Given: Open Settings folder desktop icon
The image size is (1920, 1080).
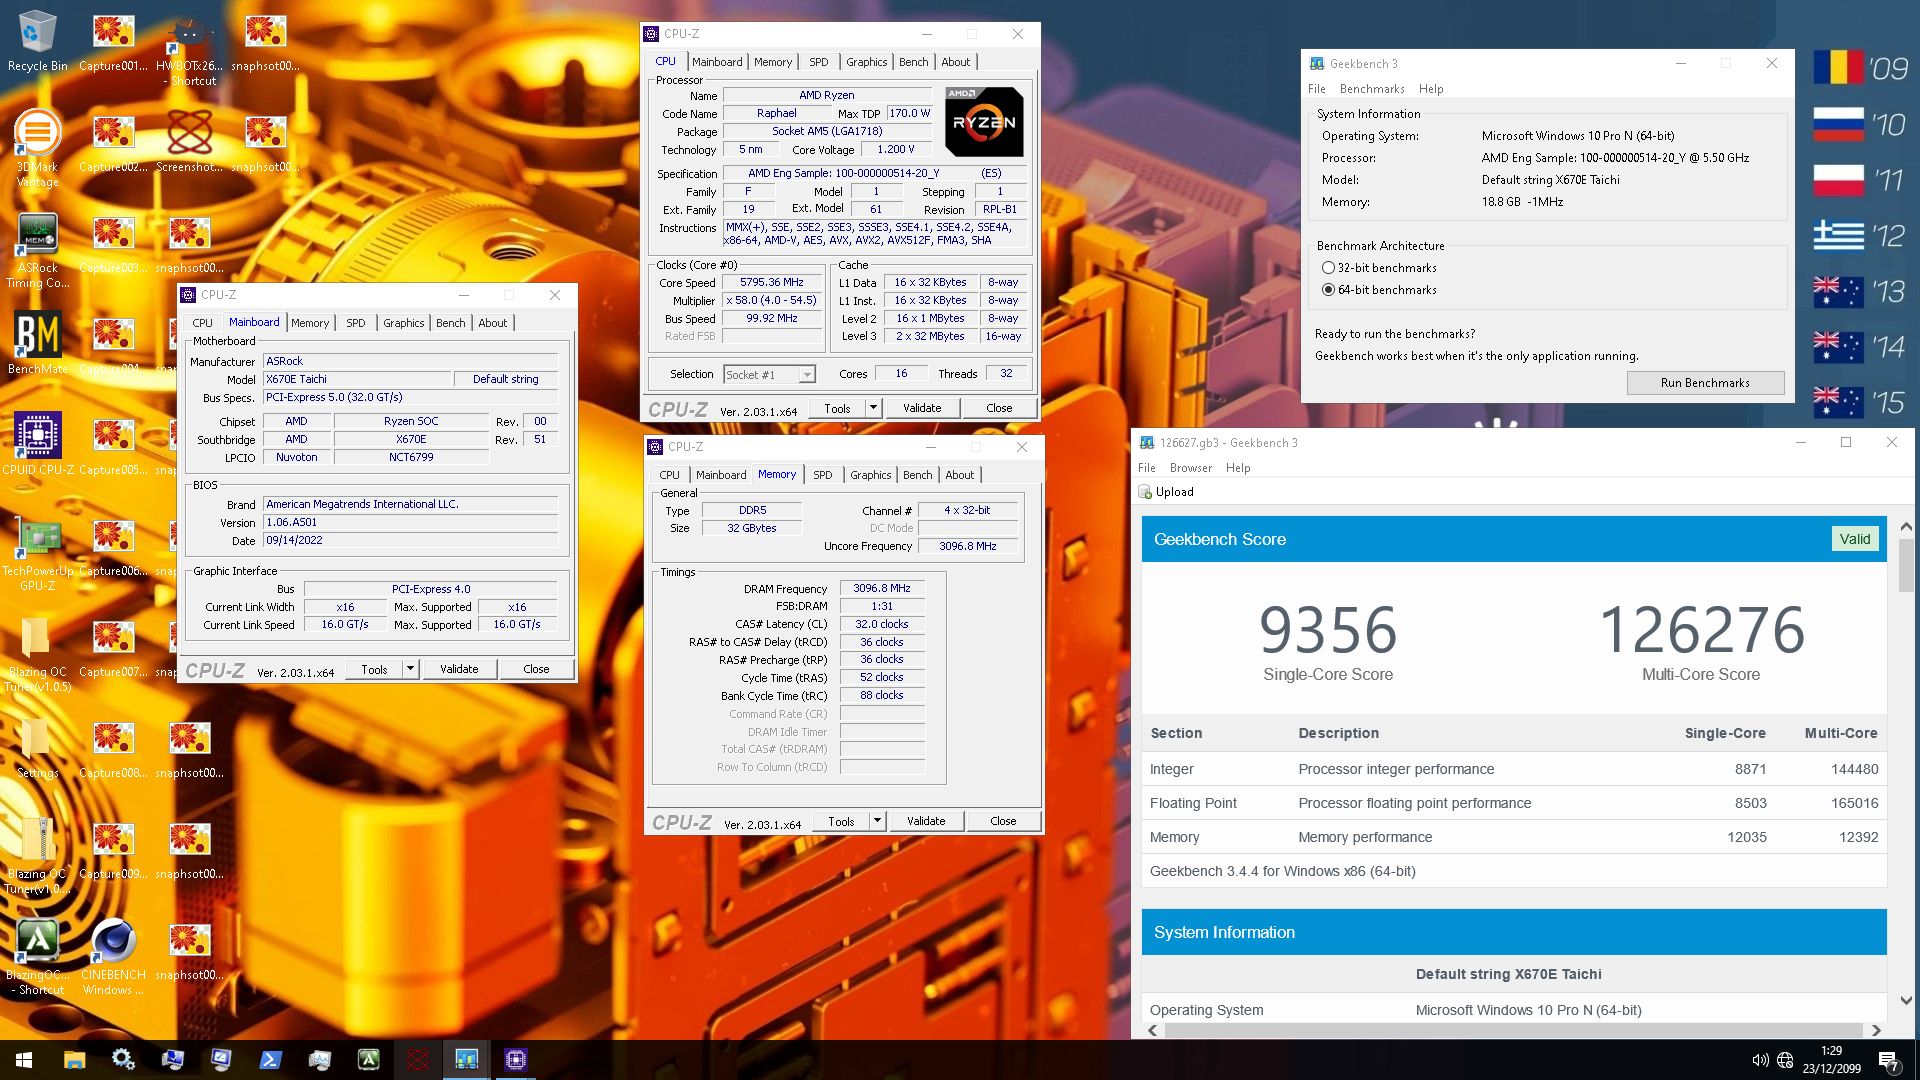Looking at the screenshot, I should tap(37, 748).
